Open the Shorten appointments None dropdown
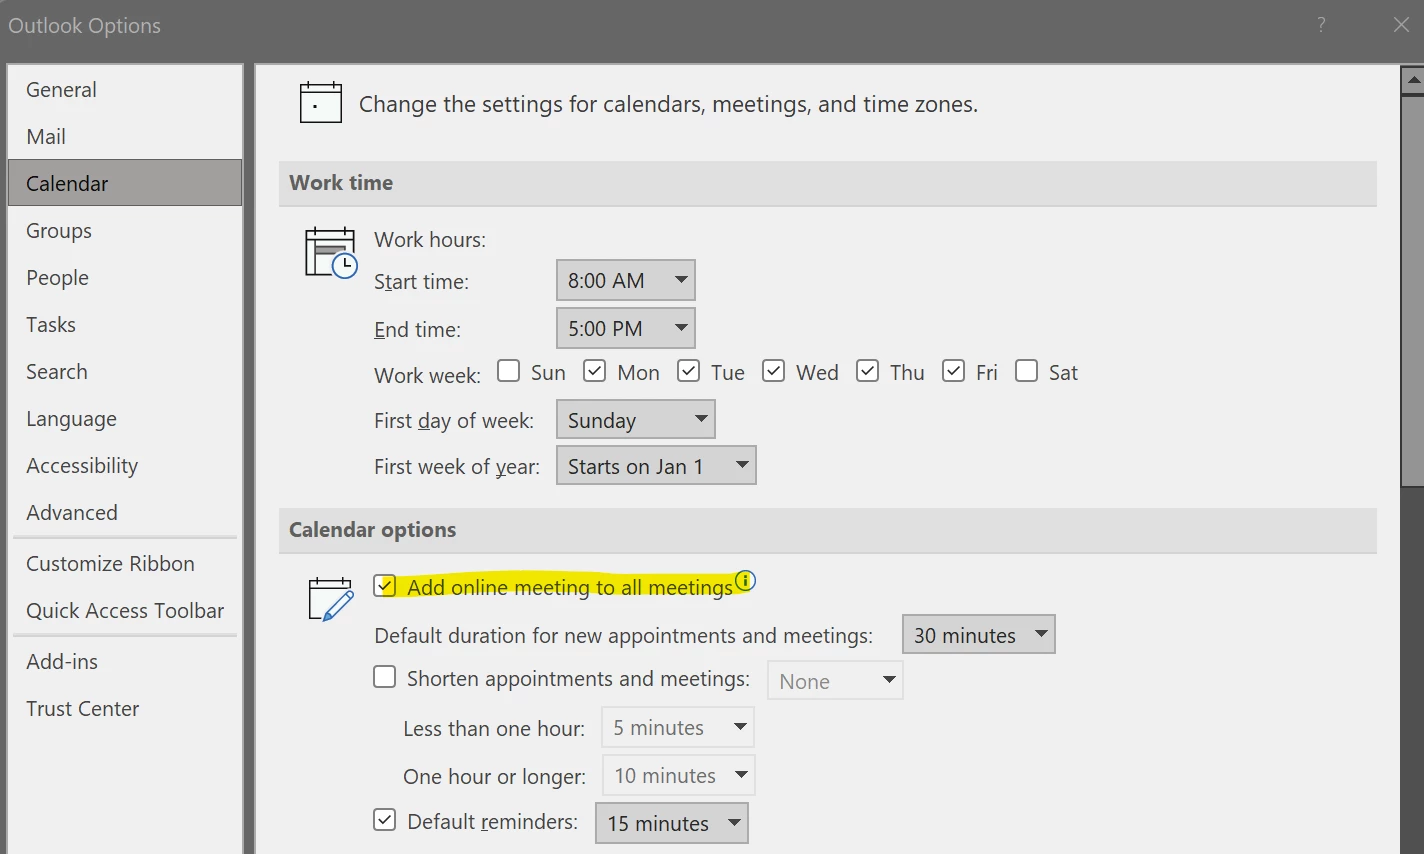This screenshot has height=854, width=1424. (835, 680)
